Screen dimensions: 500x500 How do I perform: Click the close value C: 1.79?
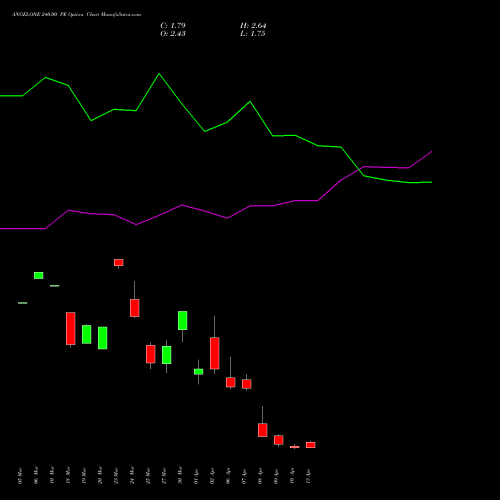coord(173,25)
